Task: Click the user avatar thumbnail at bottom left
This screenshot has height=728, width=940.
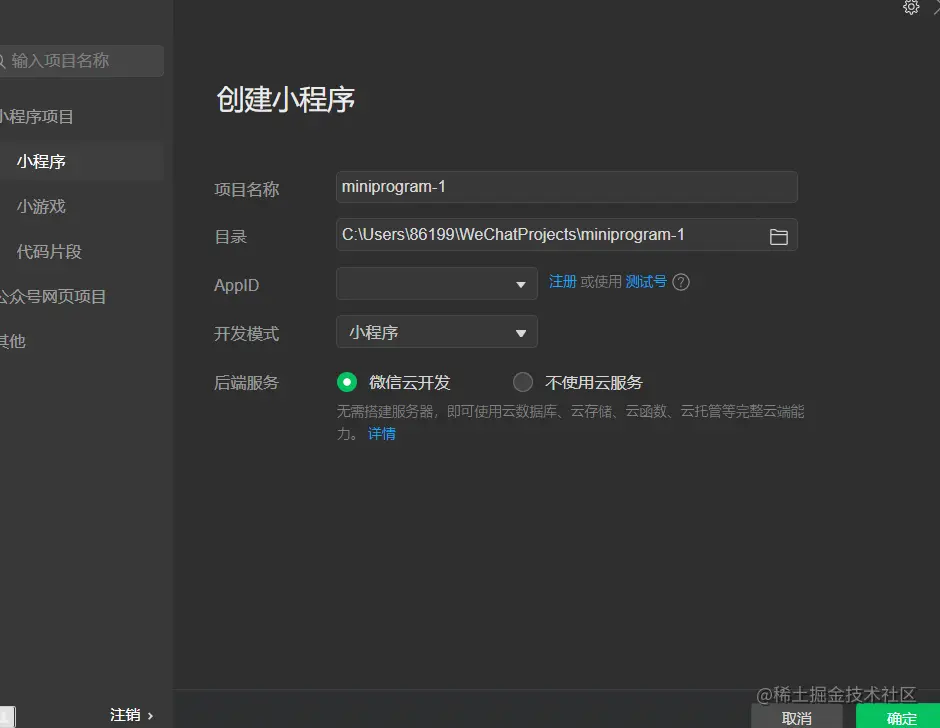Action: coord(7,717)
